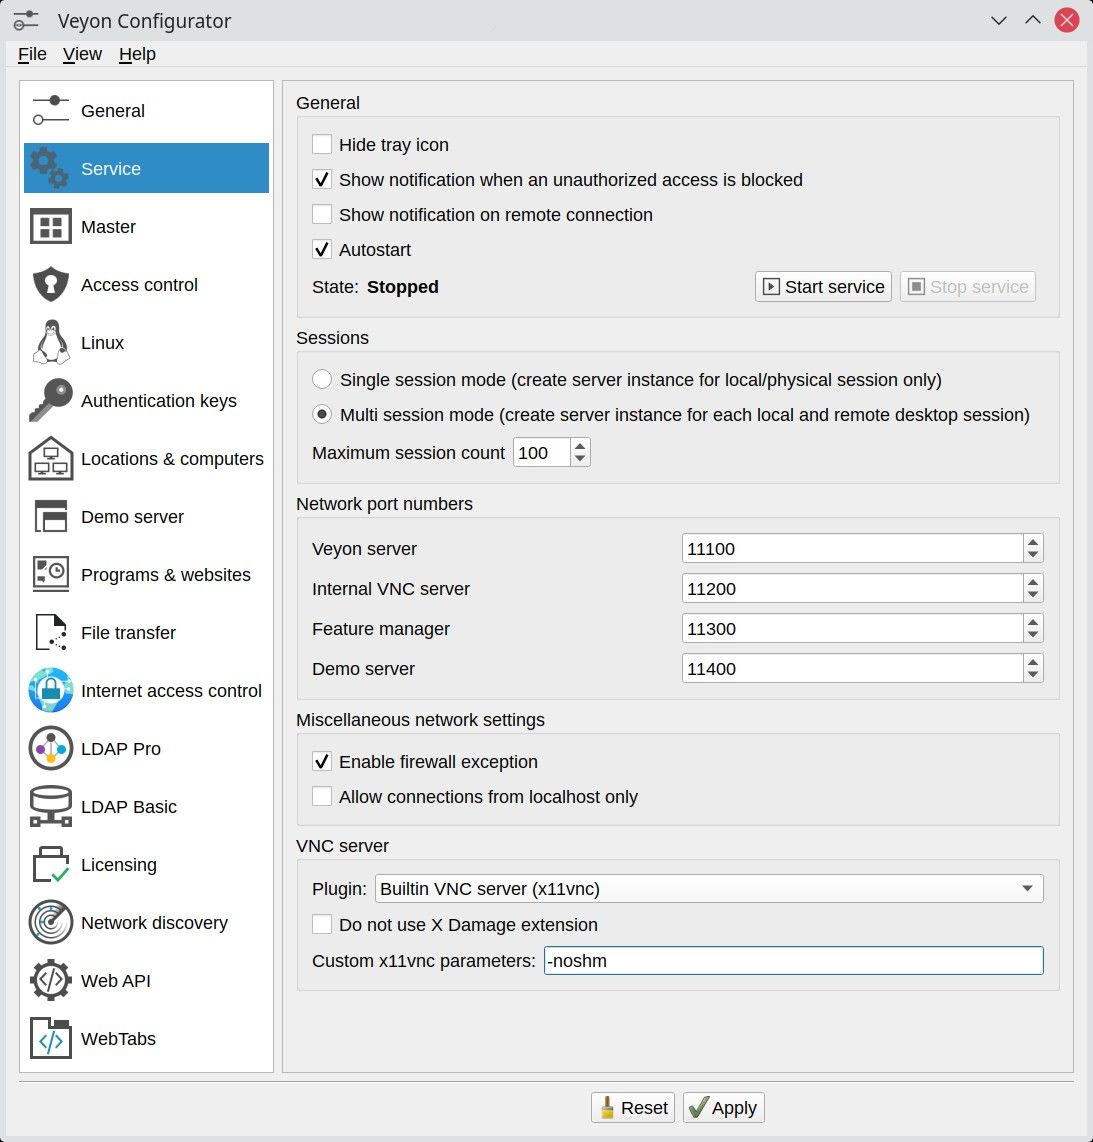
Task: Decrease Maximum session count with down arrow
Action: tap(580, 459)
